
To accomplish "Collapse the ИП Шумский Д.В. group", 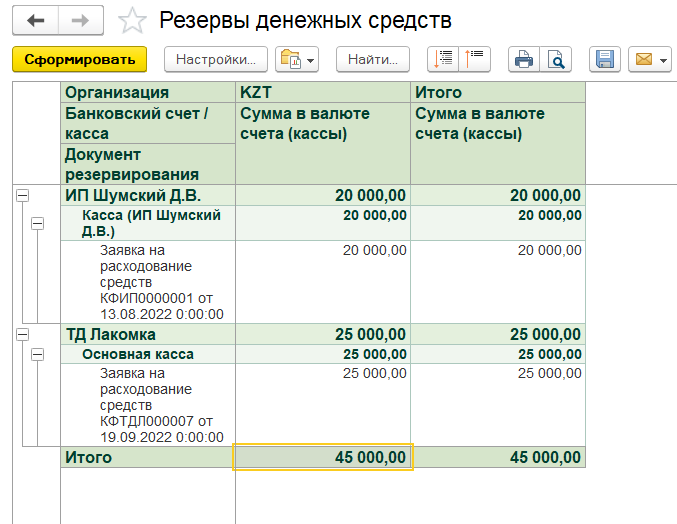I will point(22,197).
